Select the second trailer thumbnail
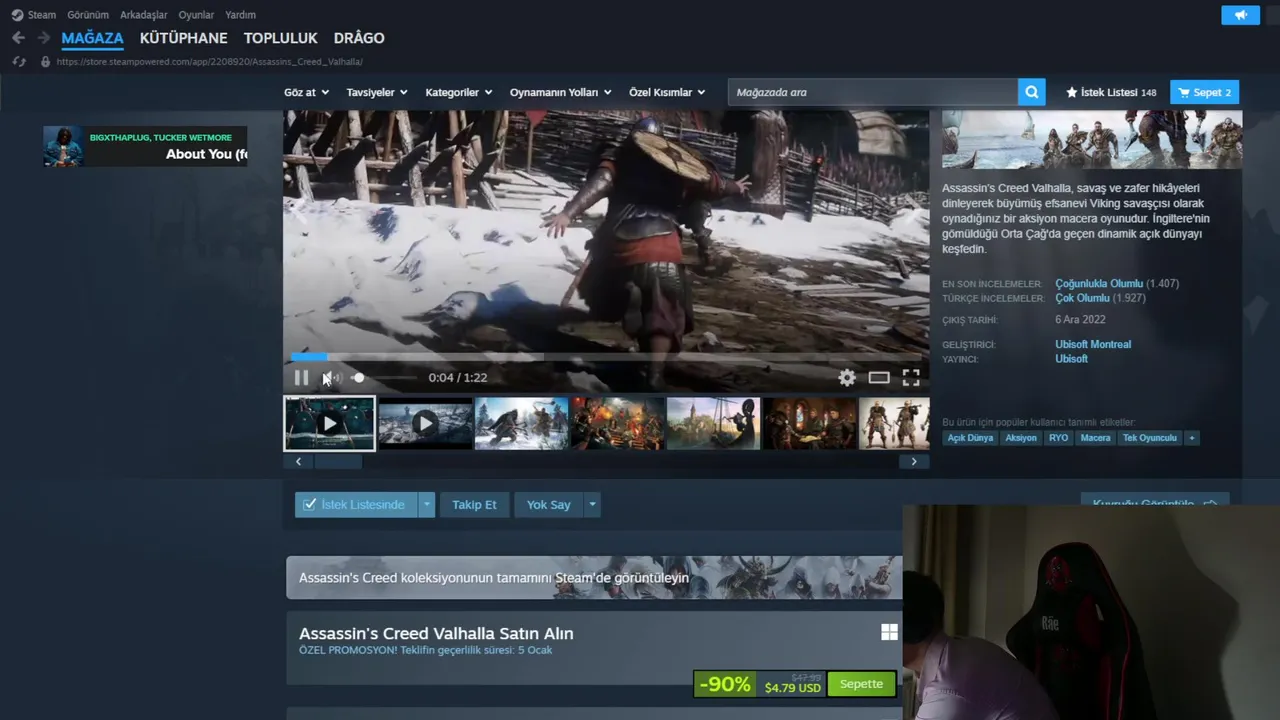Image resolution: width=1280 pixels, height=720 pixels. pos(425,424)
